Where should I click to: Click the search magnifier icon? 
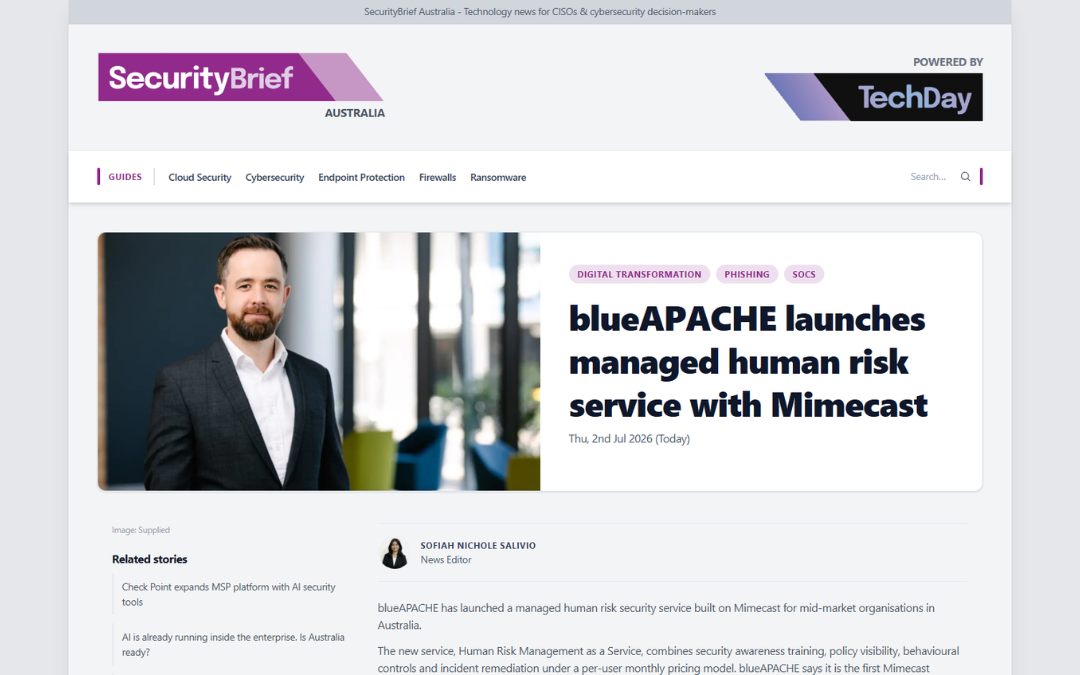[965, 177]
